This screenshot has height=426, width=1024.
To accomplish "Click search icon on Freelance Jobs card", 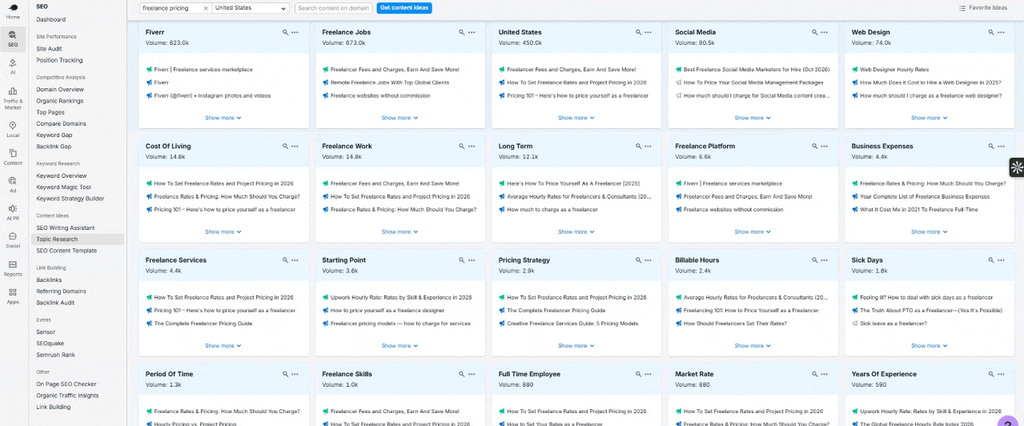I will pos(462,32).
